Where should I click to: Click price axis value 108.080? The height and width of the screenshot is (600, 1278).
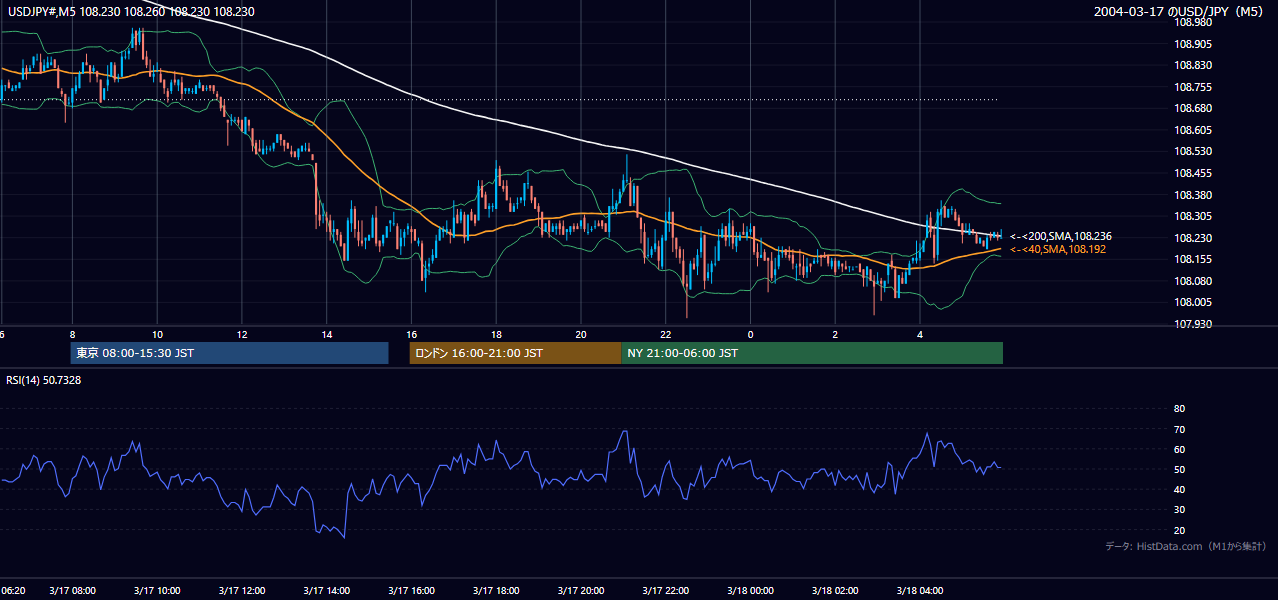(1193, 281)
